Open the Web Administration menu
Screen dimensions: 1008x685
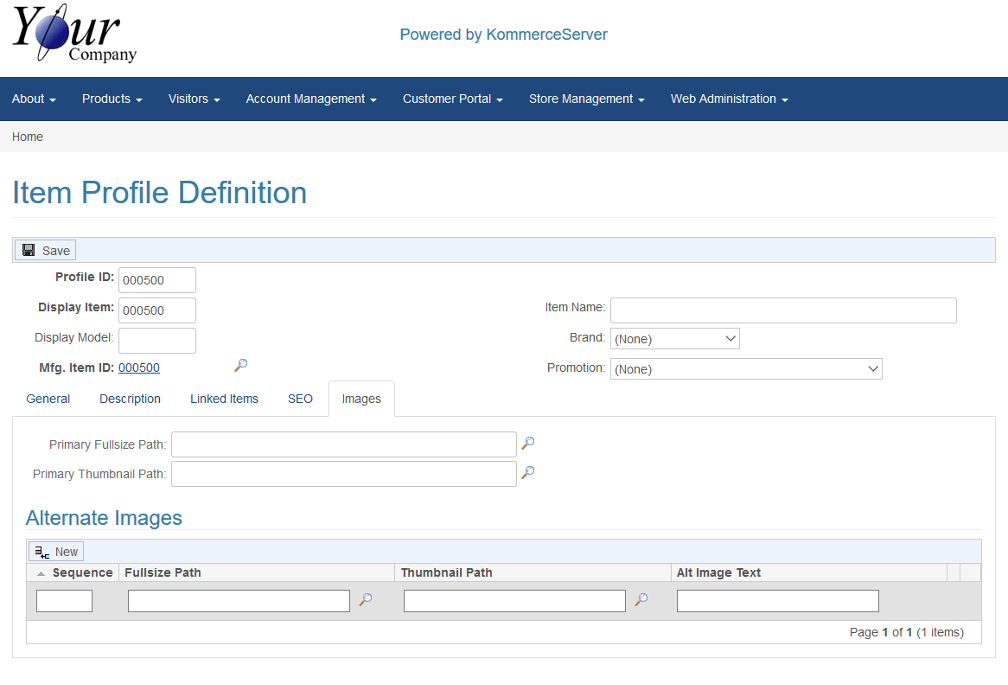pyautogui.click(x=729, y=99)
